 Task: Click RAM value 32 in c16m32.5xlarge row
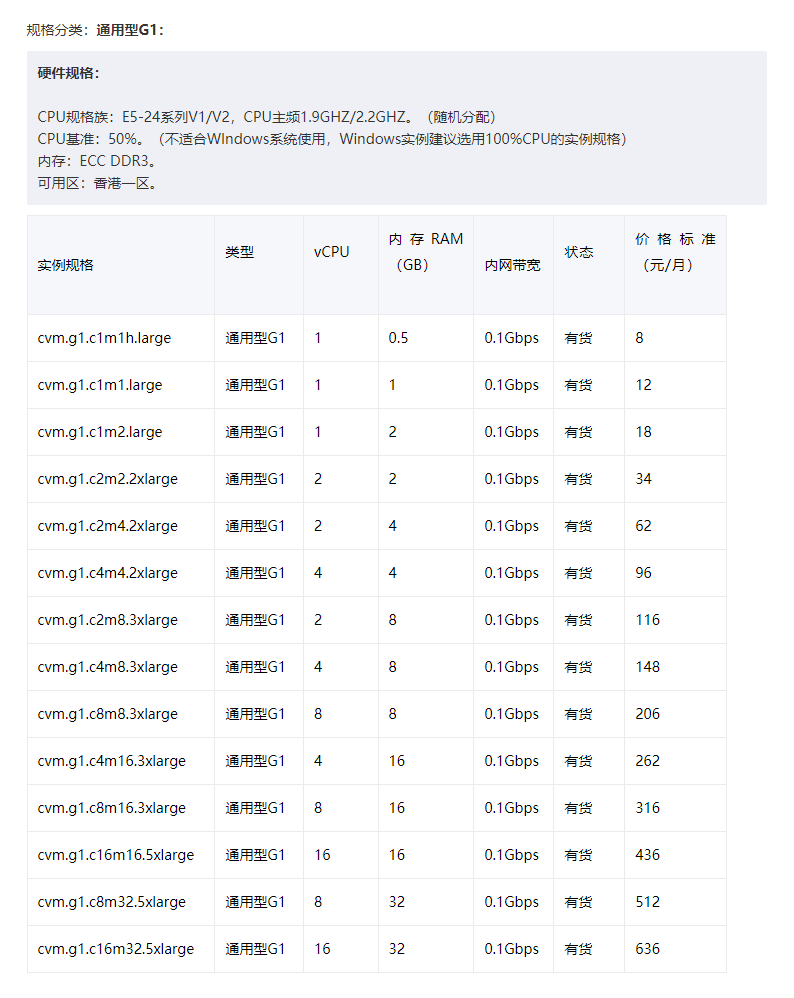pos(397,950)
